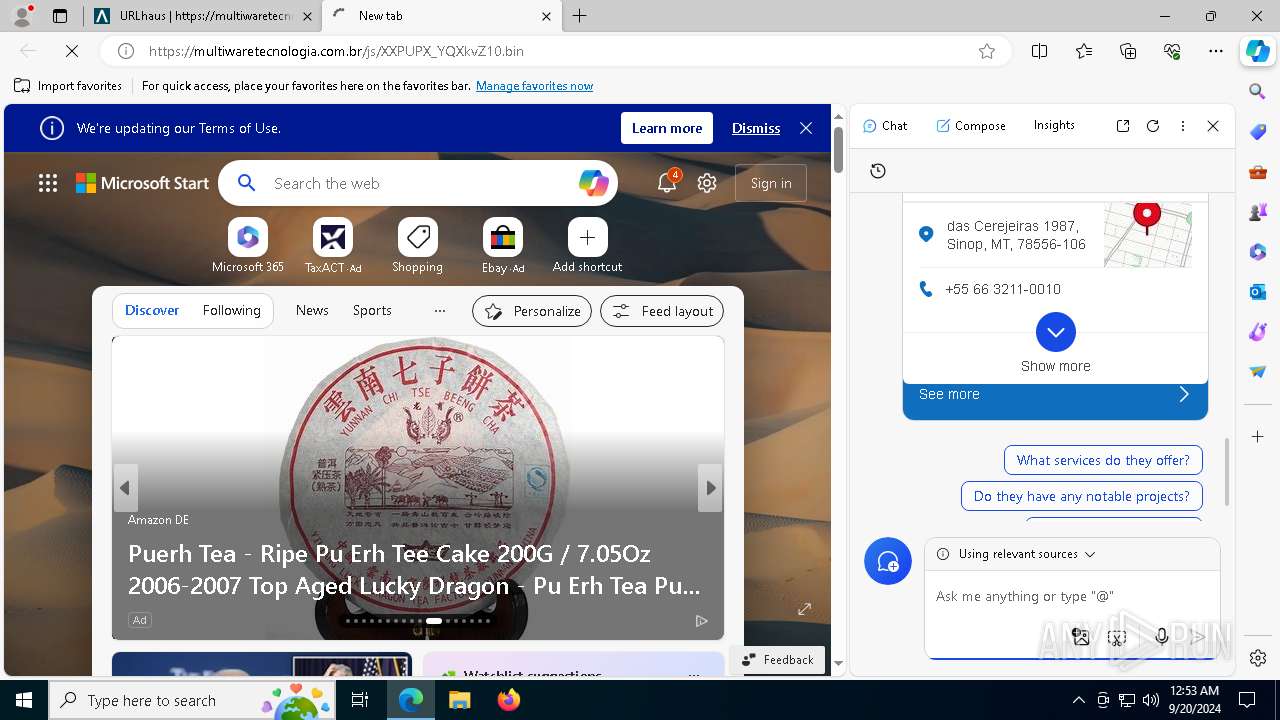Viewport: 1280px width, 720px height.
Task: Click Sign in button
Action: click(771, 183)
